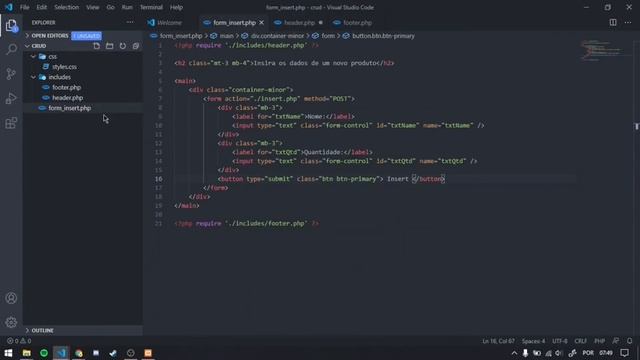This screenshot has height=360, width=640.
Task: Open Spotify from taskbar
Action: pyautogui.click(x=44, y=353)
